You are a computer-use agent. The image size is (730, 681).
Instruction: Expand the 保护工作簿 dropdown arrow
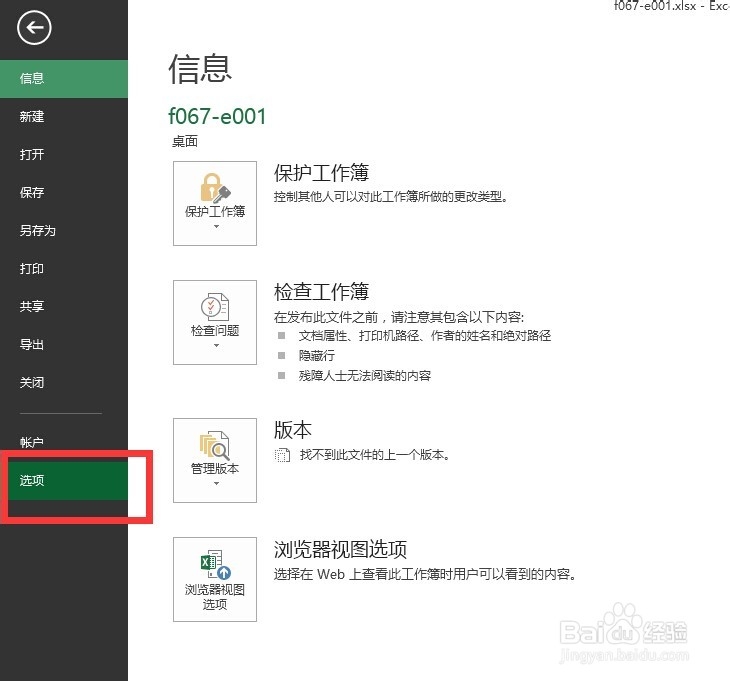coord(216,227)
